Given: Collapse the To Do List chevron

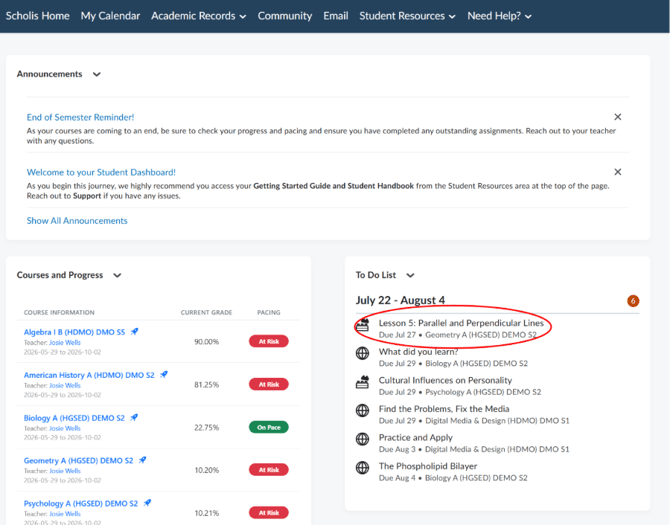Looking at the screenshot, I should tap(410, 276).
